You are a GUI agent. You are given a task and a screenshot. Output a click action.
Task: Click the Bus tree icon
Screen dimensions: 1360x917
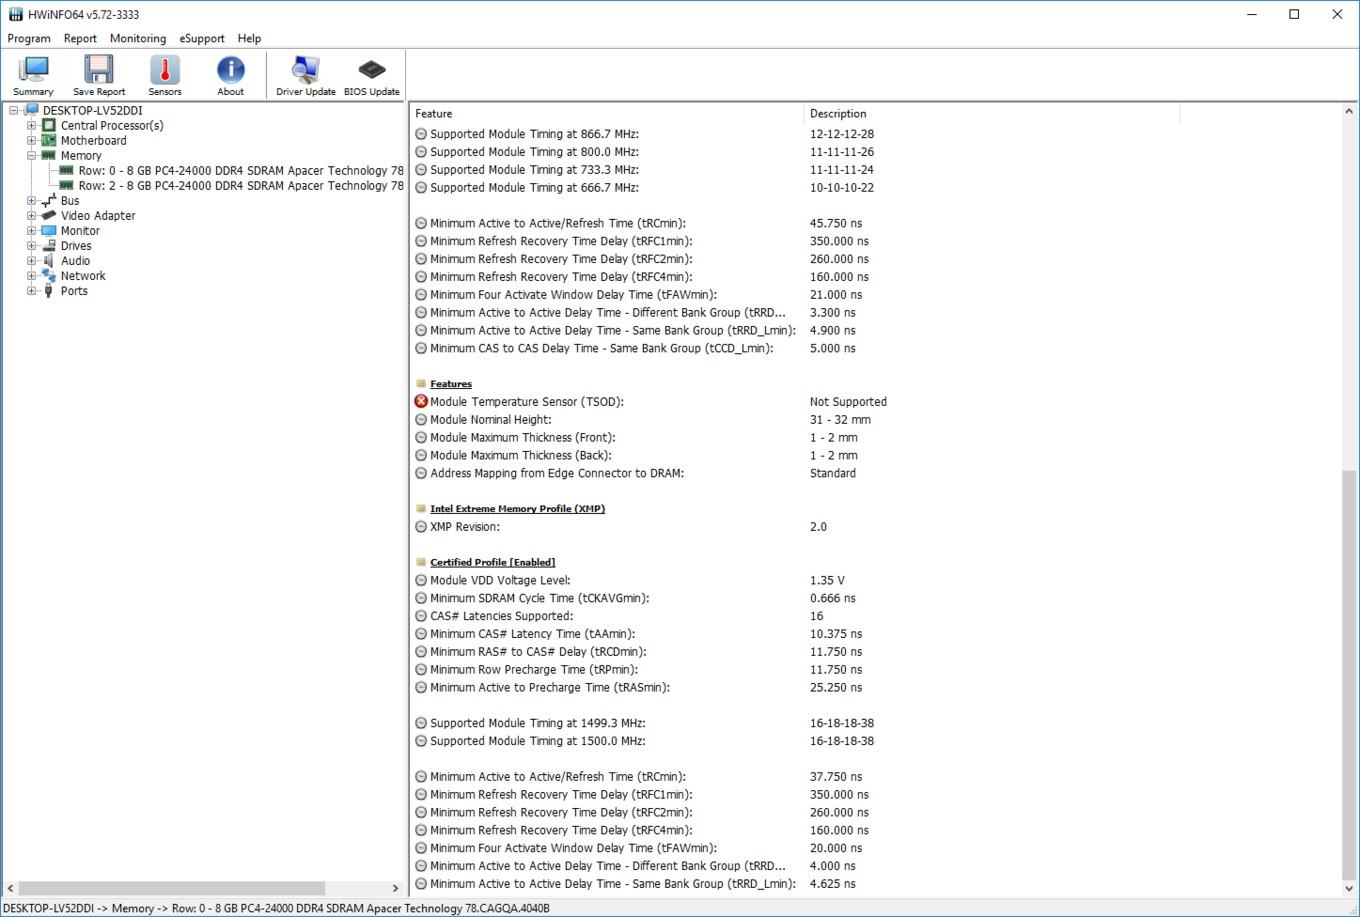point(49,200)
